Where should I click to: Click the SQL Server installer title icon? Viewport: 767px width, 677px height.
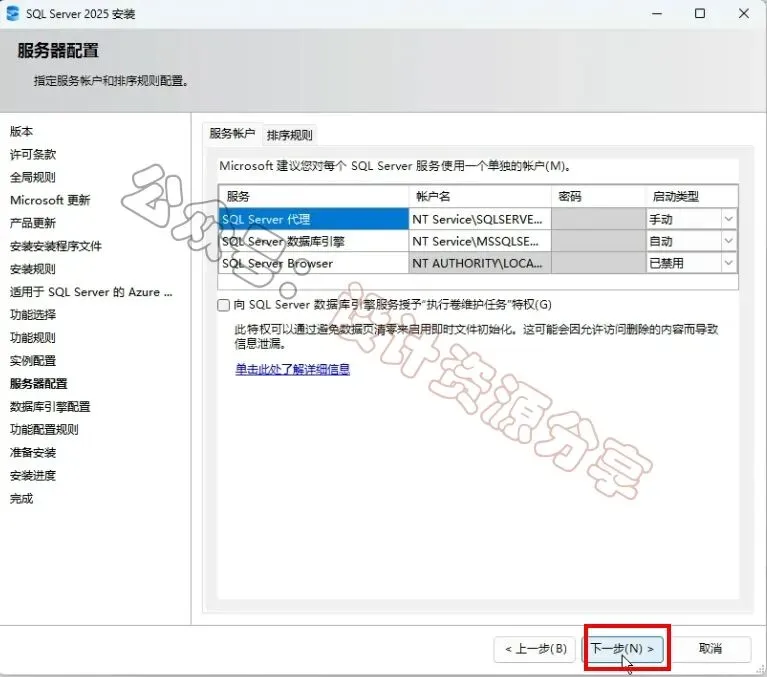[x=12, y=13]
